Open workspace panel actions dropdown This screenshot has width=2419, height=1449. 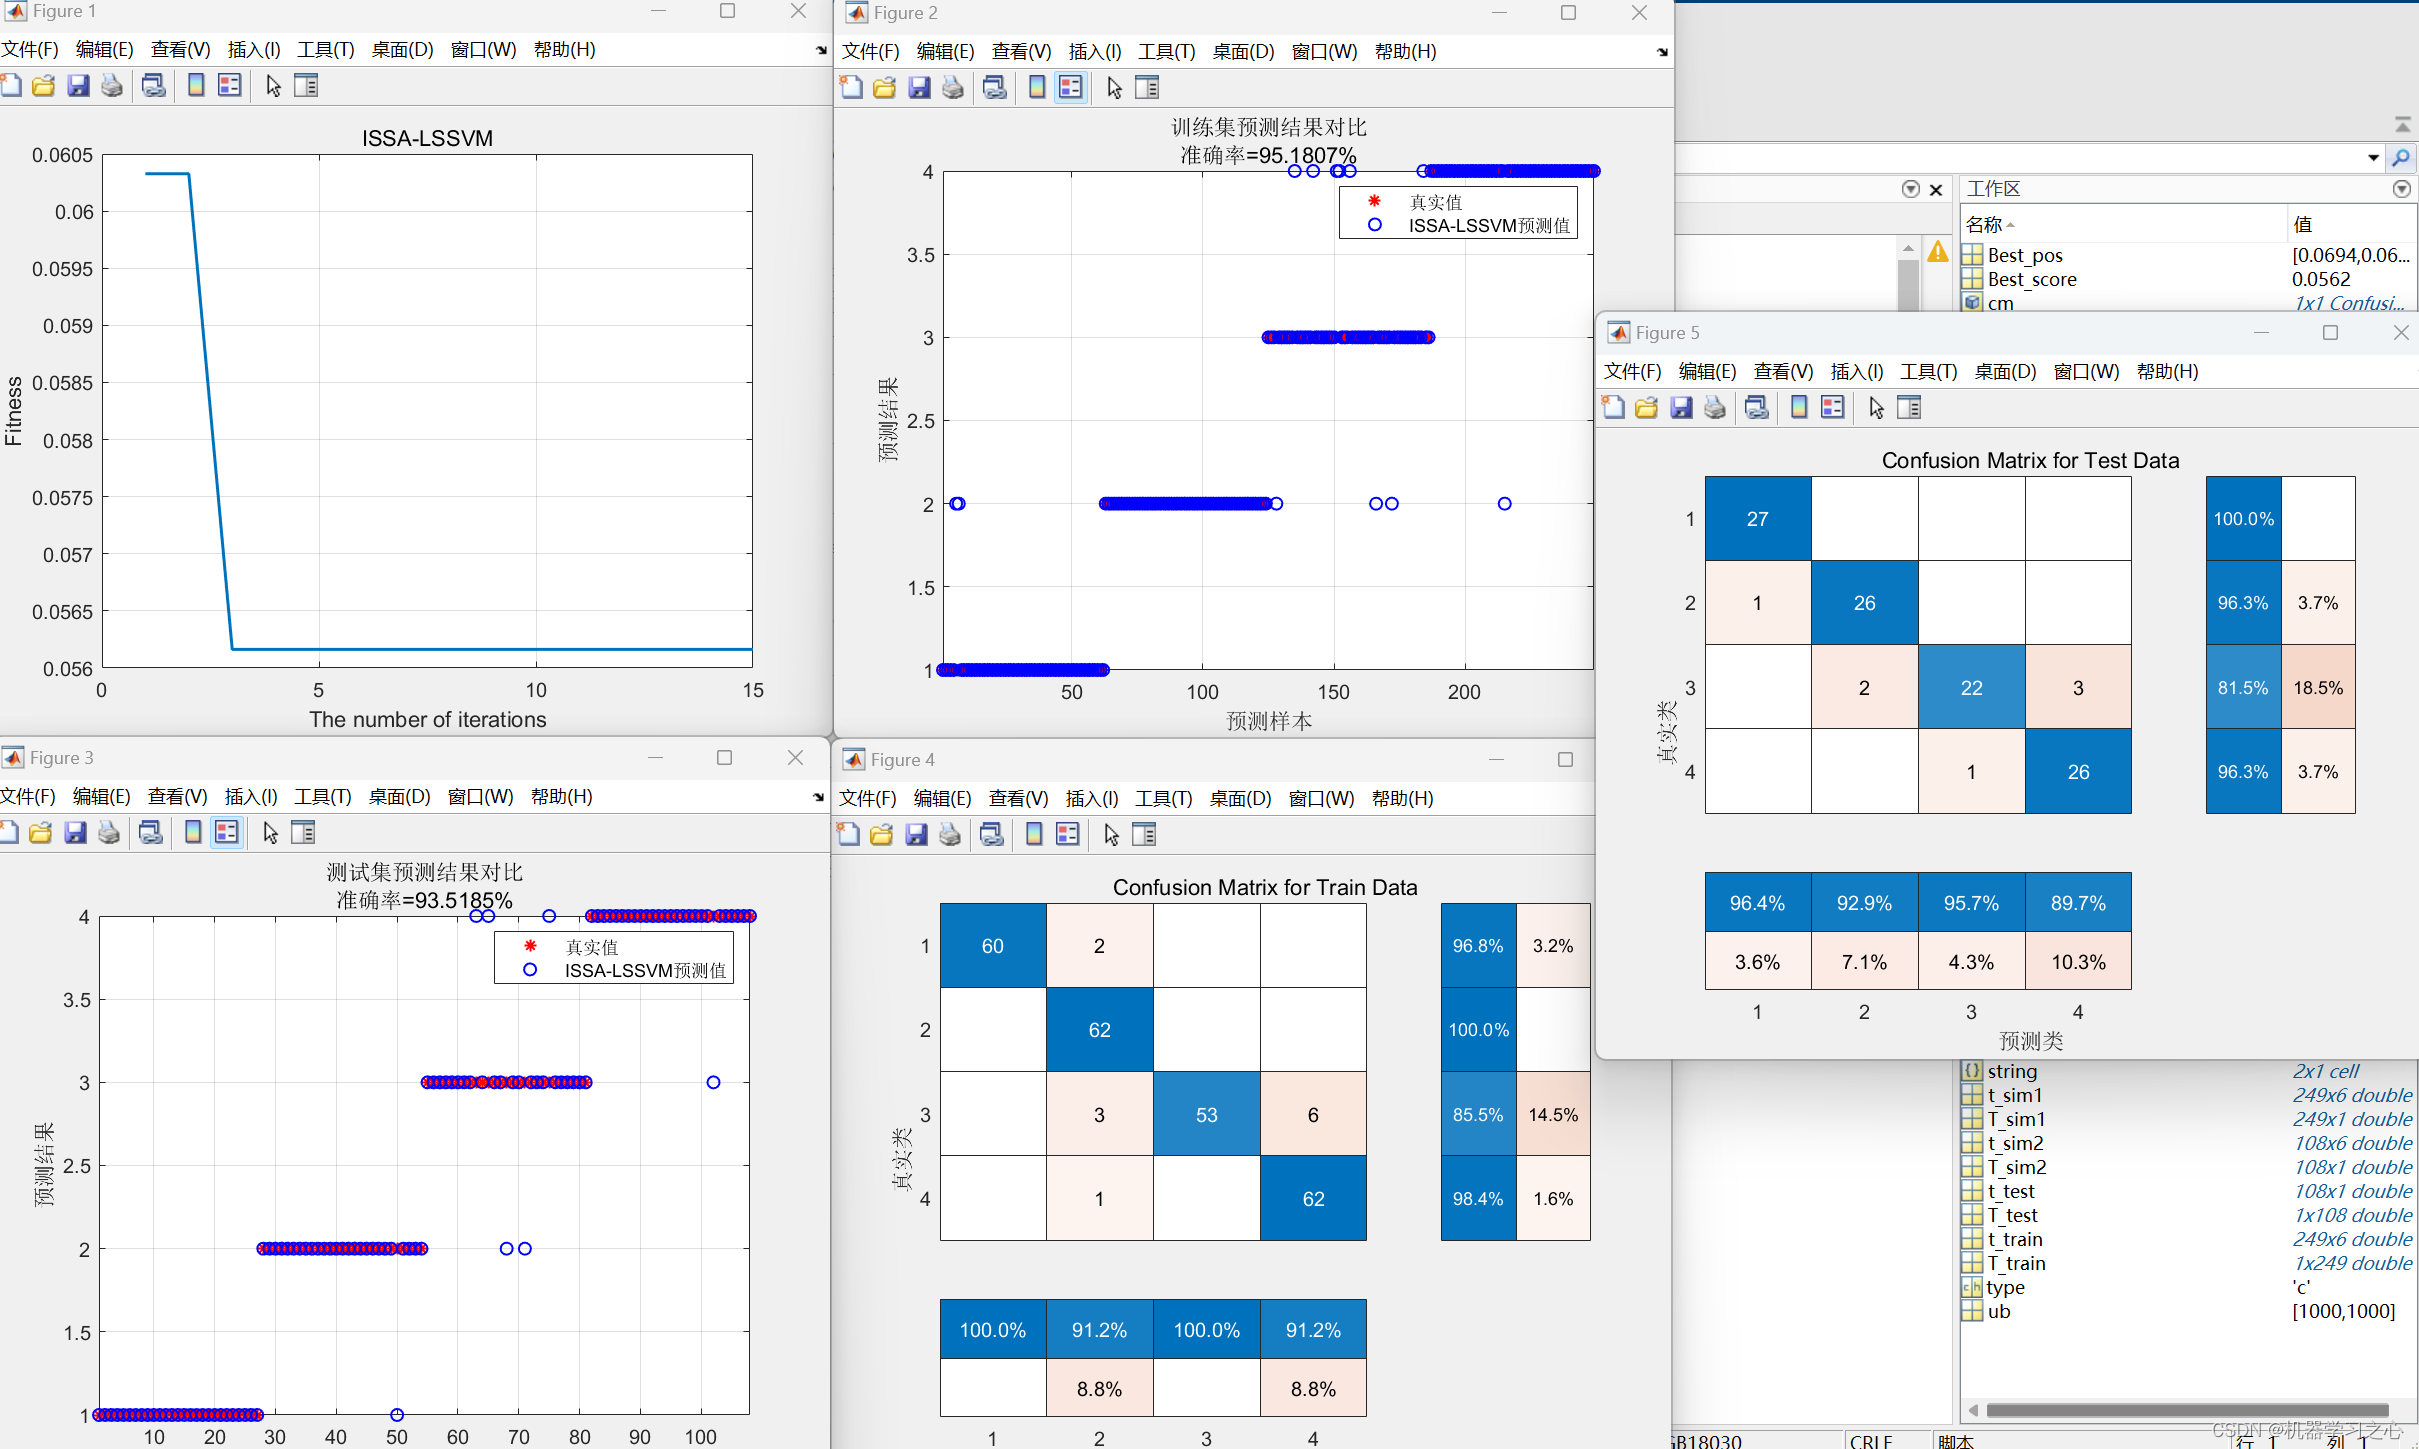pyautogui.click(x=2402, y=189)
